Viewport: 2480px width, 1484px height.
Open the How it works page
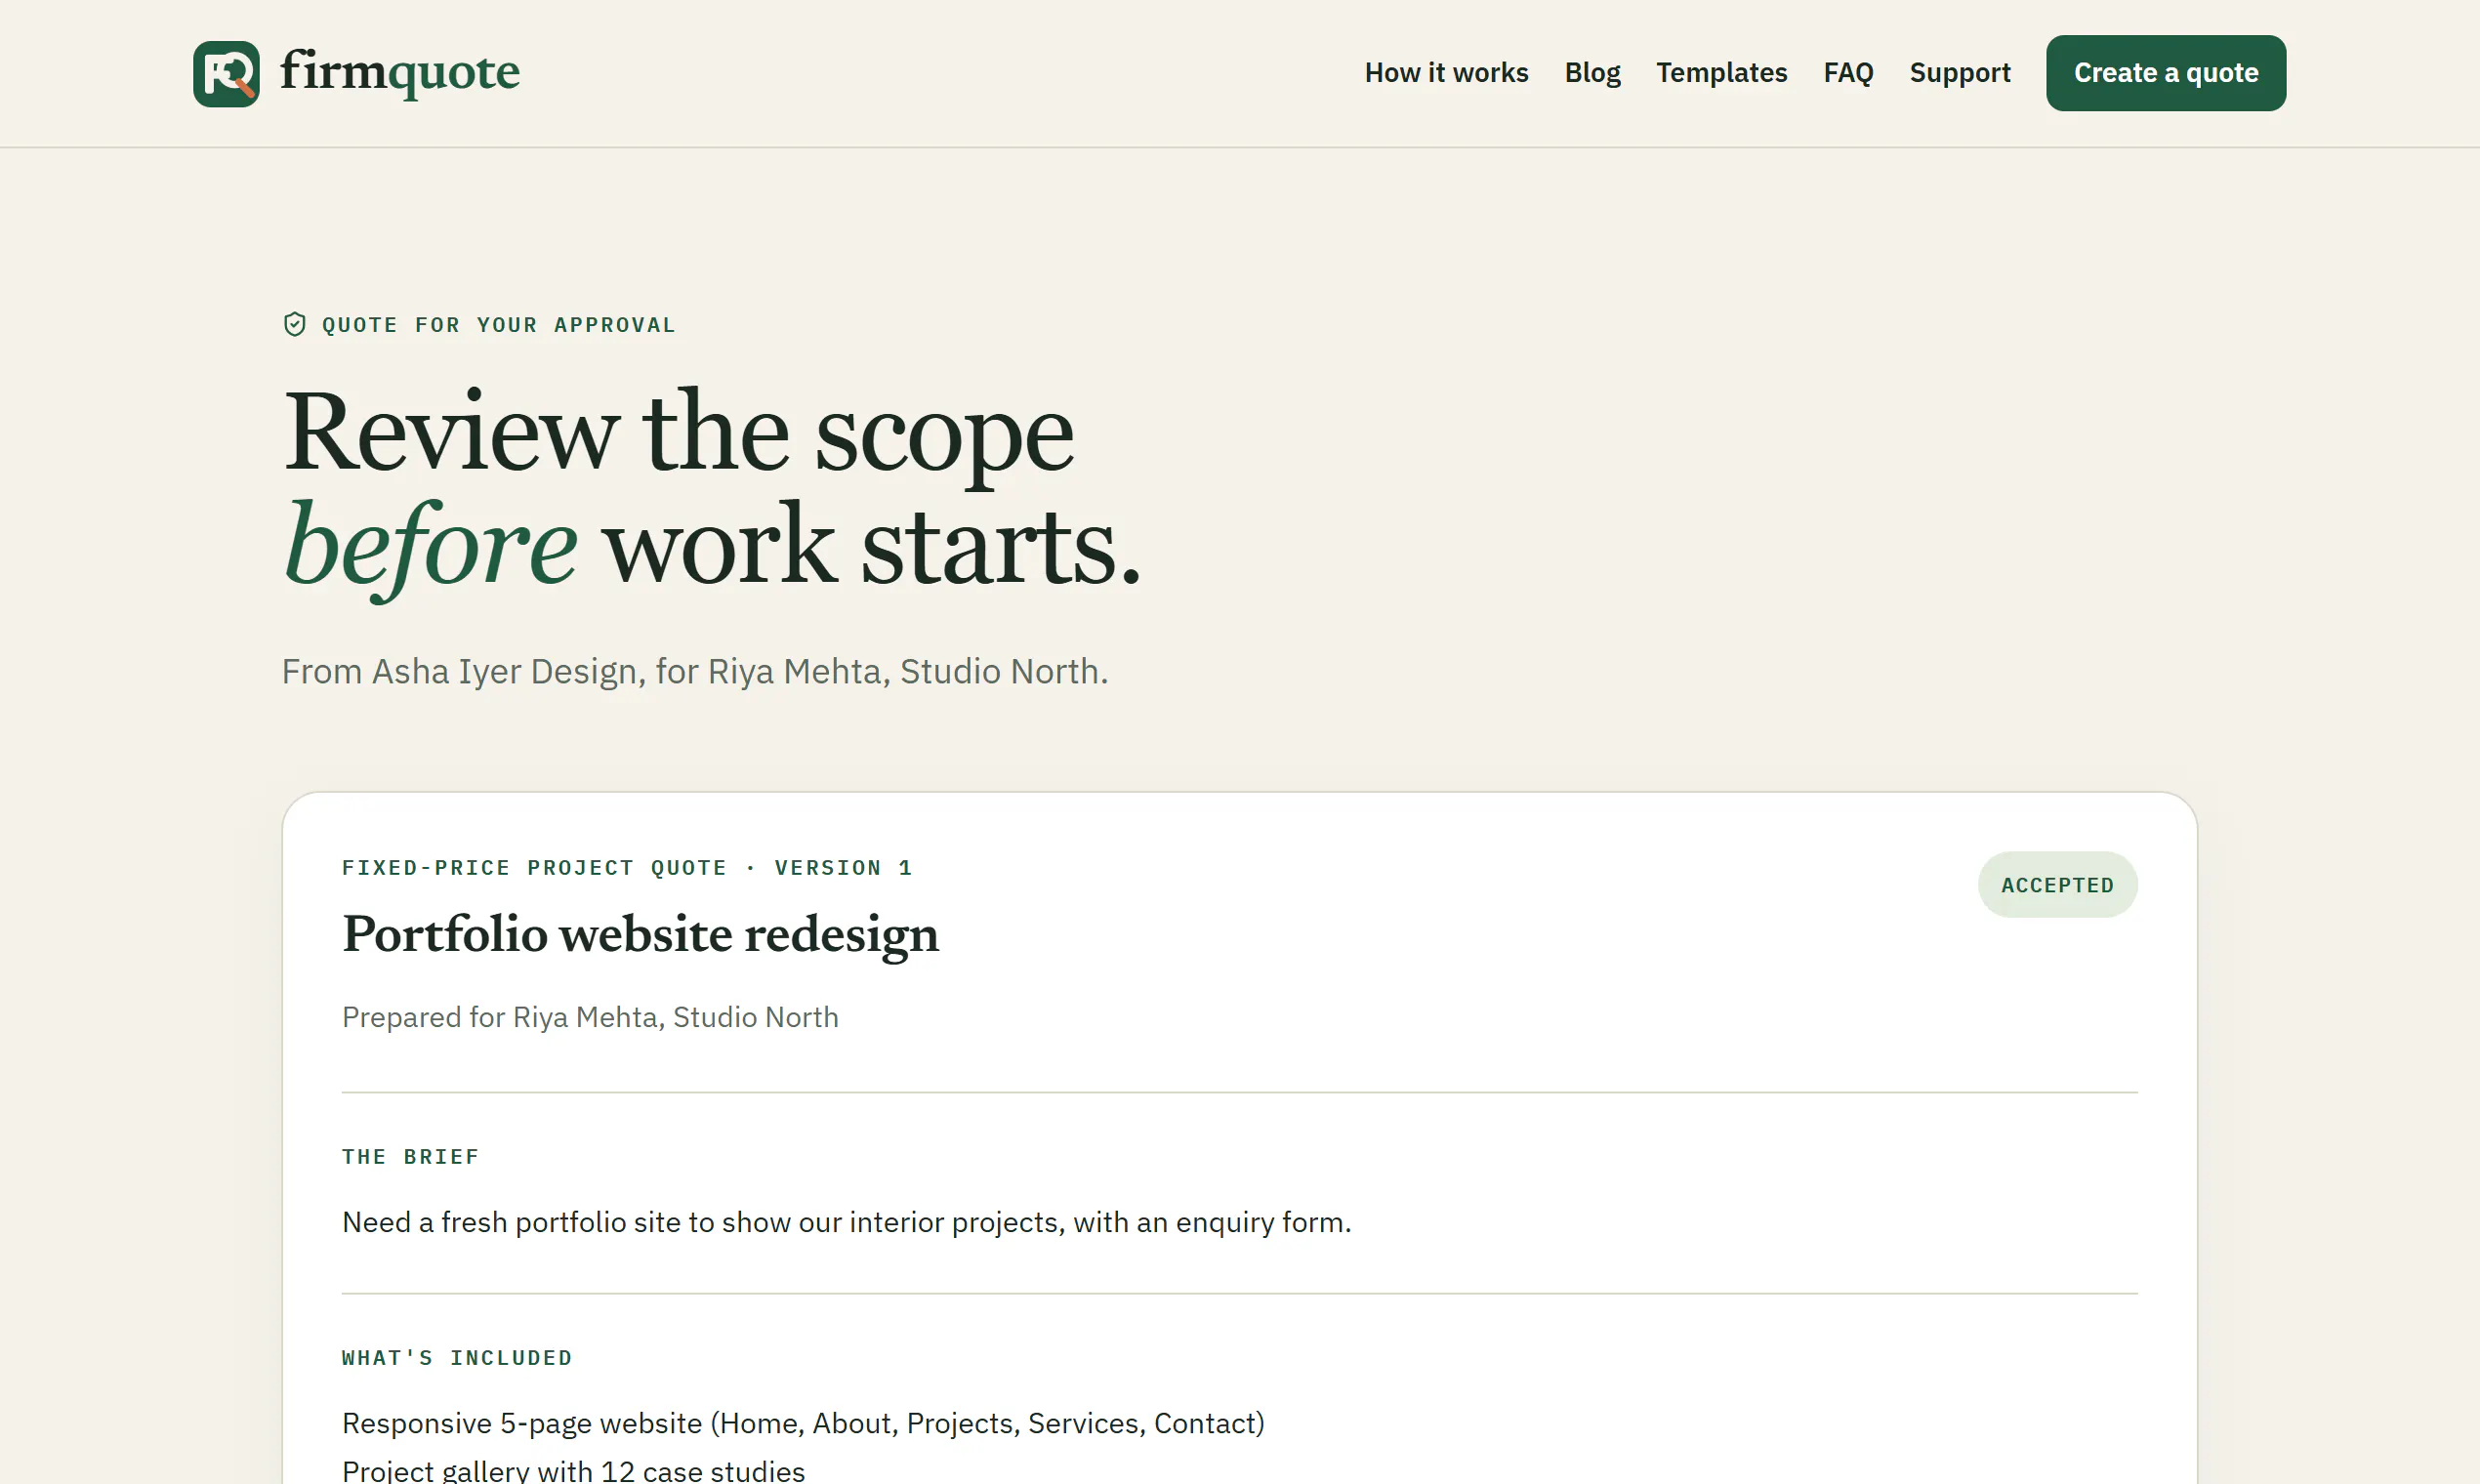click(1446, 73)
